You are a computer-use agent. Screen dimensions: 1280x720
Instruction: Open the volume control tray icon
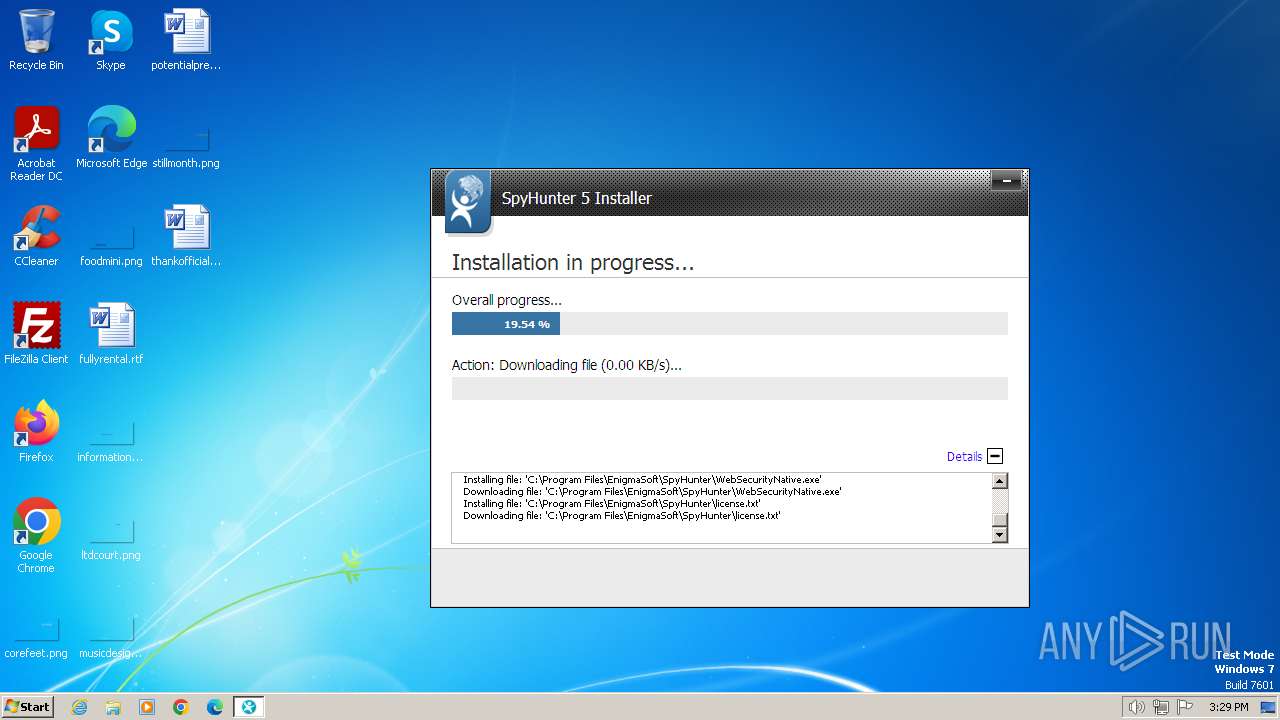click(x=1136, y=707)
